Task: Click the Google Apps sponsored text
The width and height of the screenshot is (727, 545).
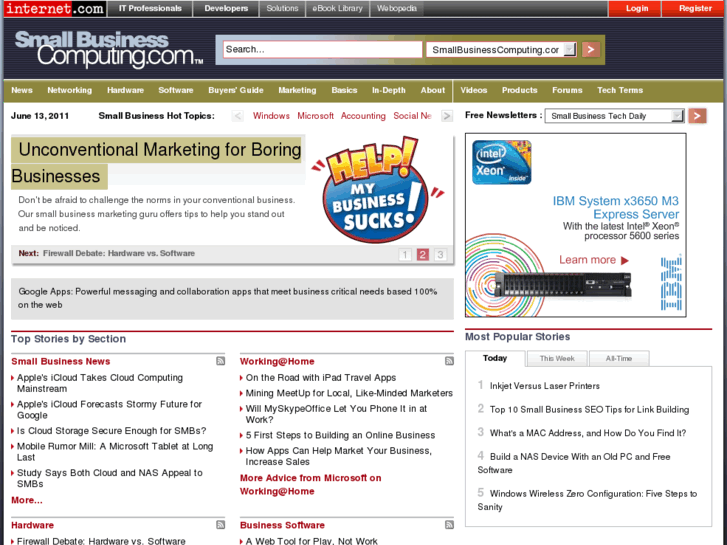Action: click(x=228, y=298)
